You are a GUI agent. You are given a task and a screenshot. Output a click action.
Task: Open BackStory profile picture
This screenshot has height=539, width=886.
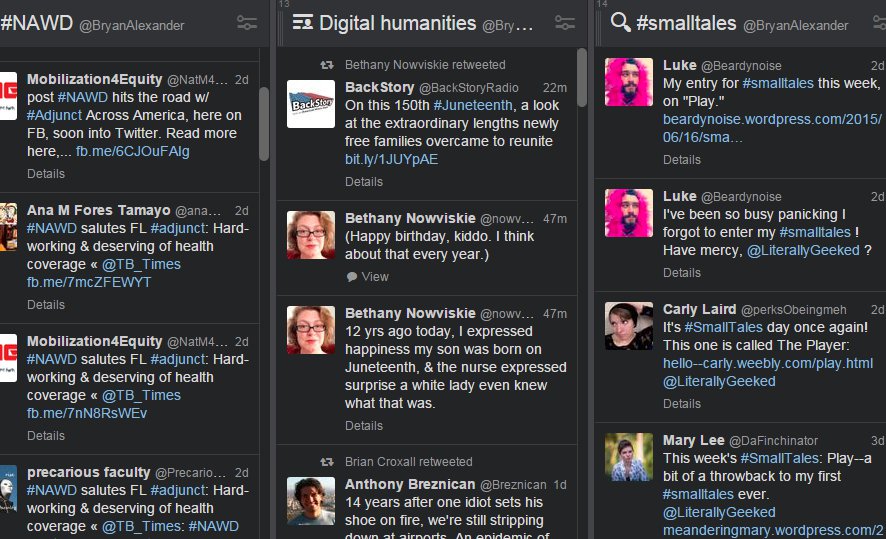[311, 104]
